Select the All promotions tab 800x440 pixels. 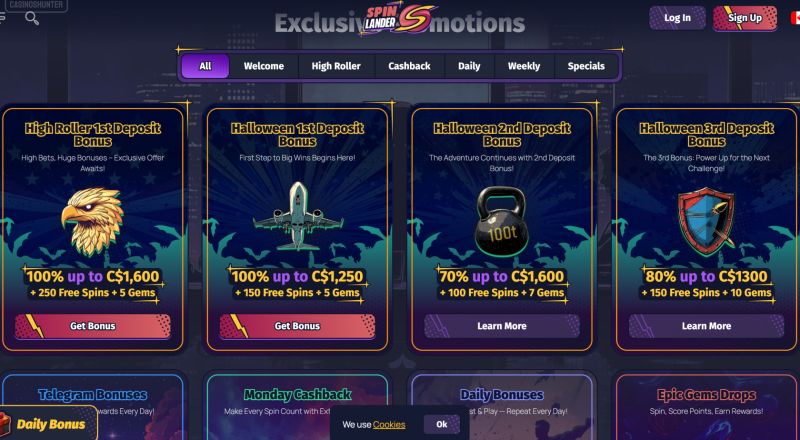[205, 66]
